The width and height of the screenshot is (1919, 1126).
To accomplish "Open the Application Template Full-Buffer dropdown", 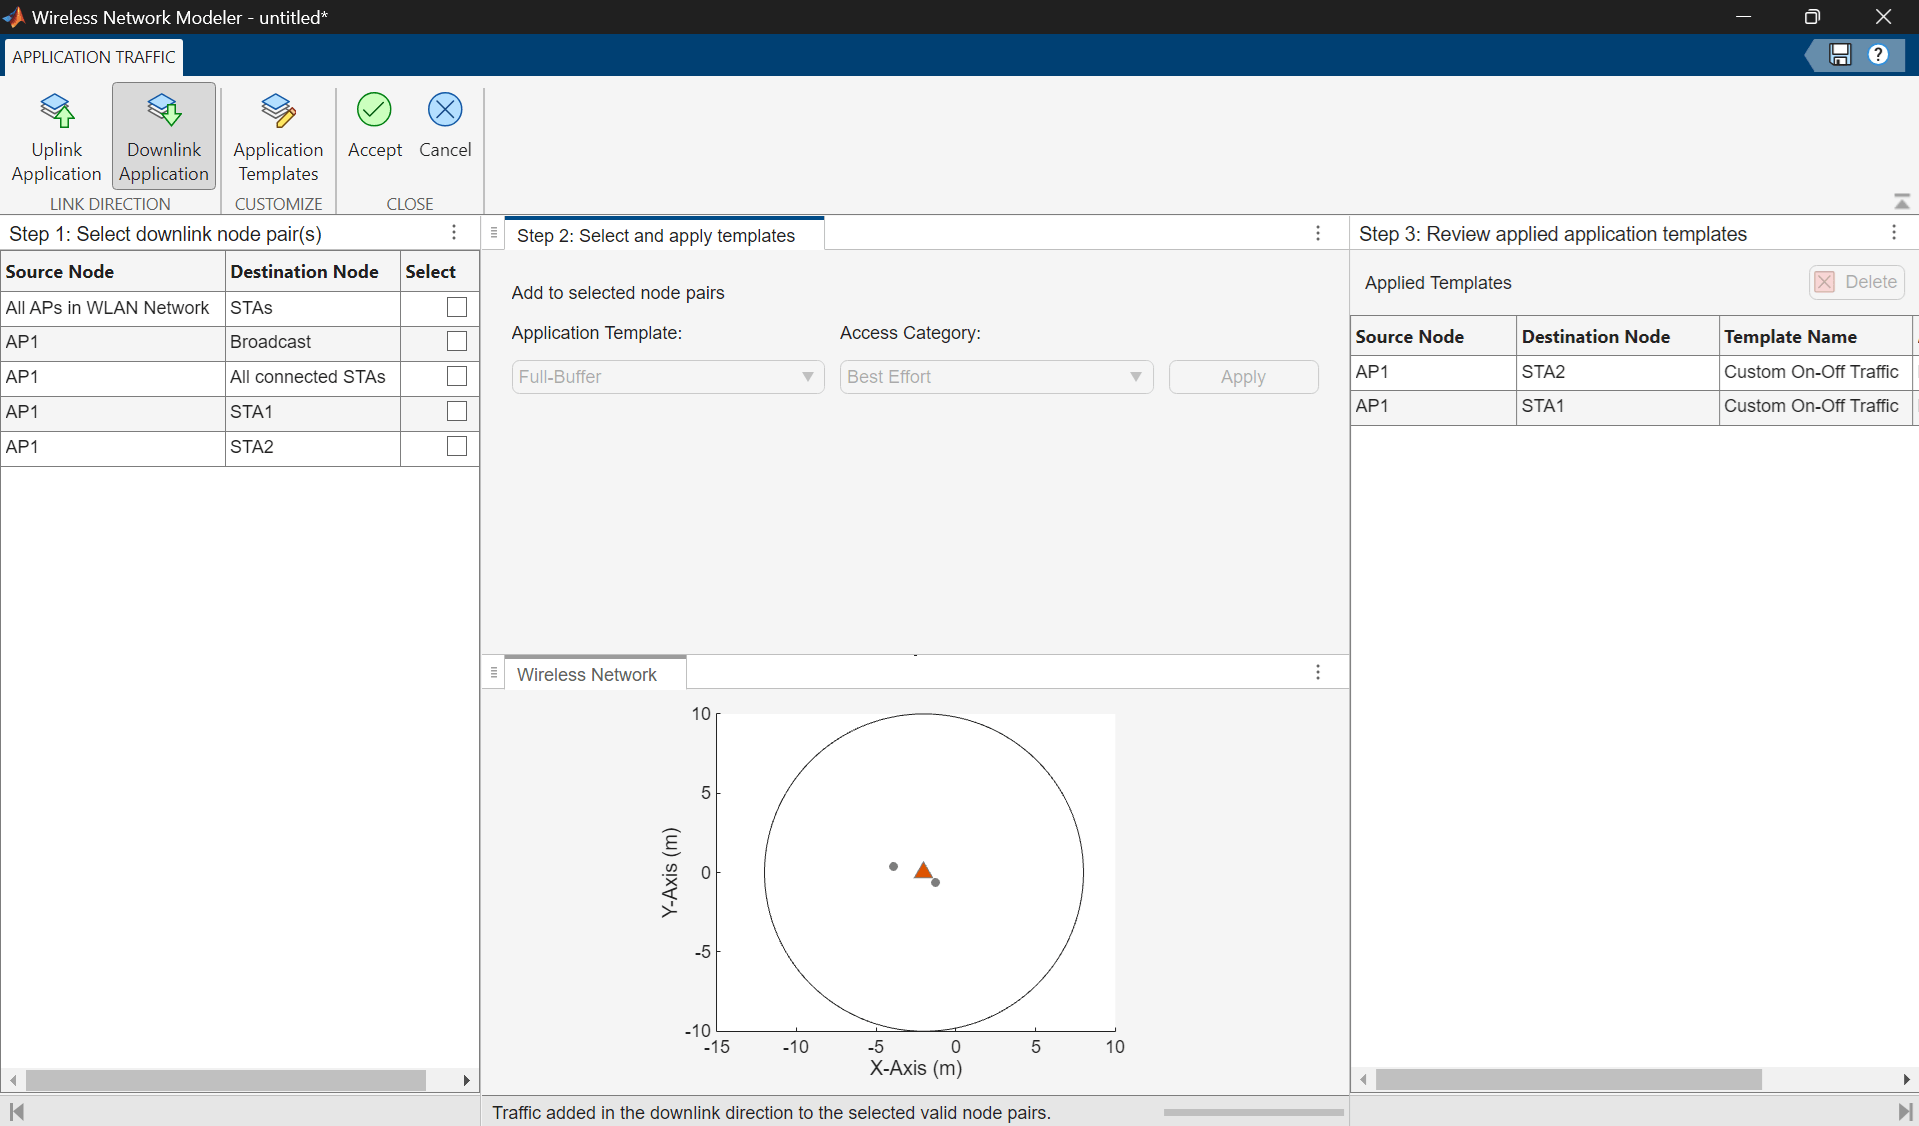I will pyautogui.click(x=667, y=377).
